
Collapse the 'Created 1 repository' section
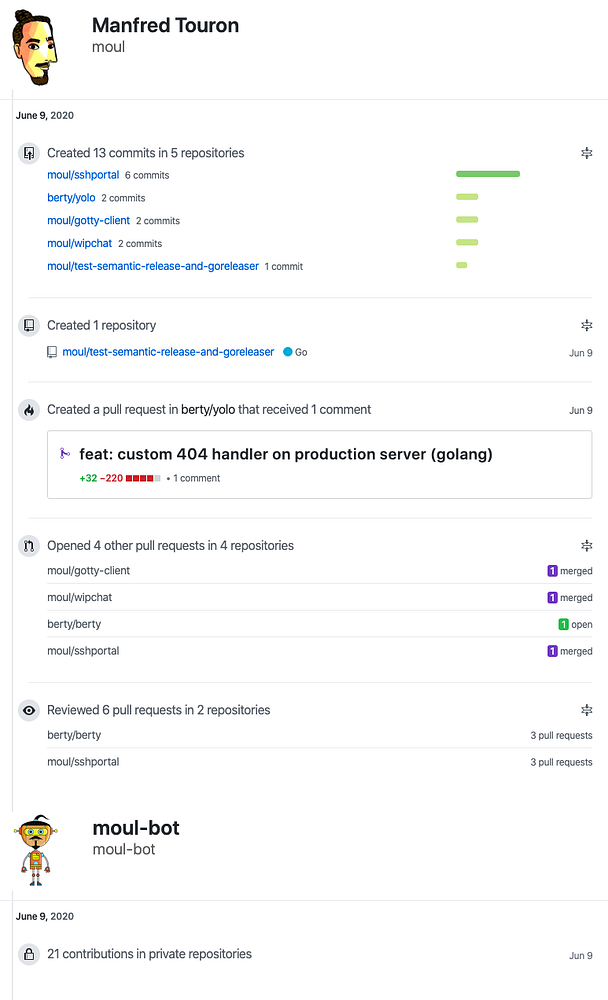(587, 325)
